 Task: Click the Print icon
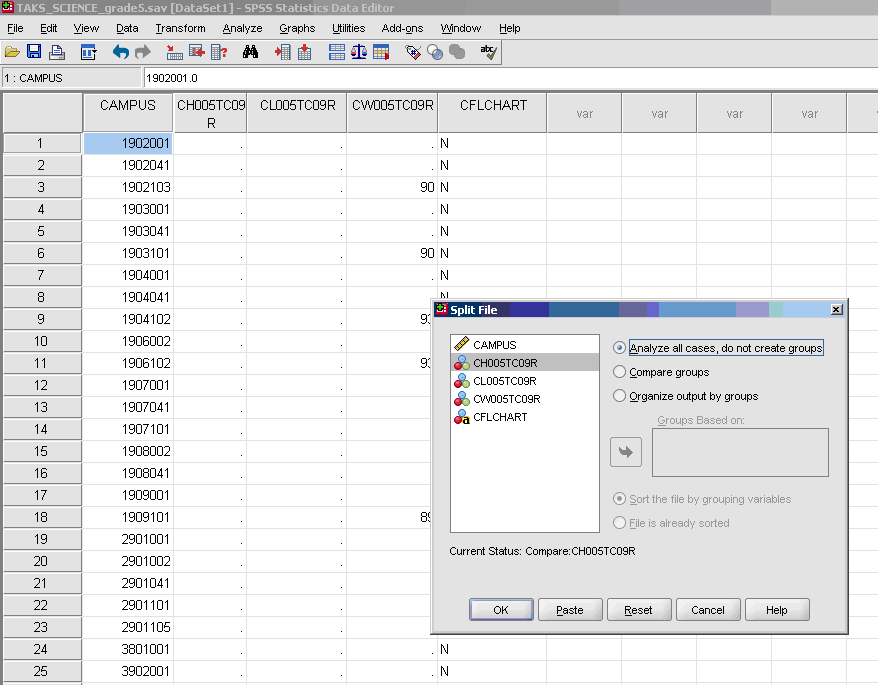coord(57,52)
